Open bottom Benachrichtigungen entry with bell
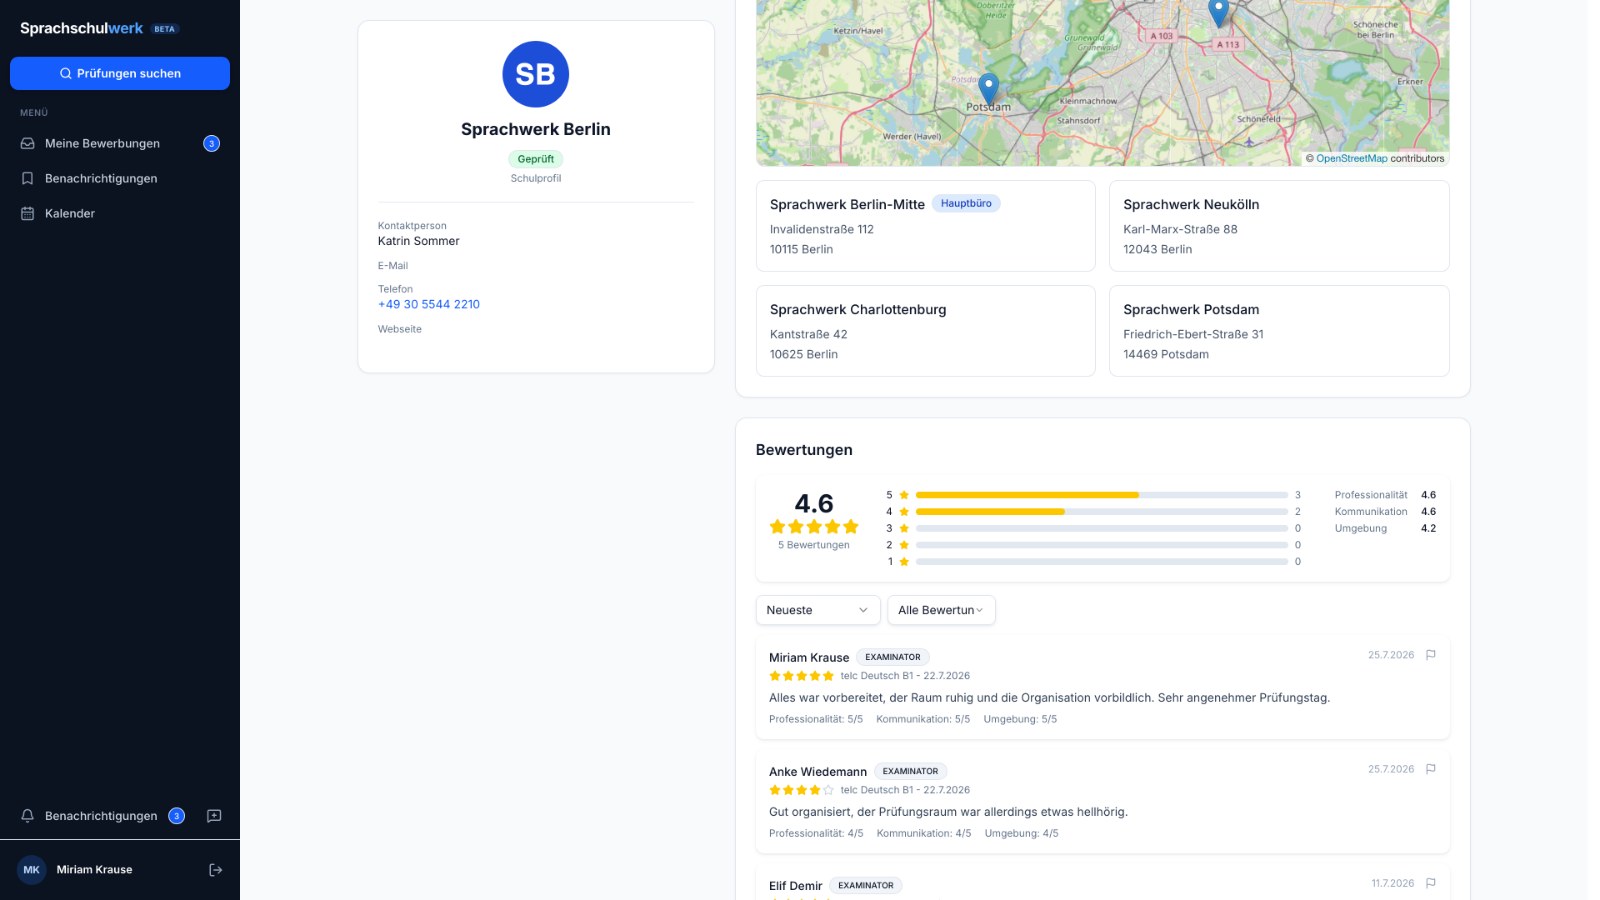Screen dimensions: 1600x900 click(x=102, y=816)
